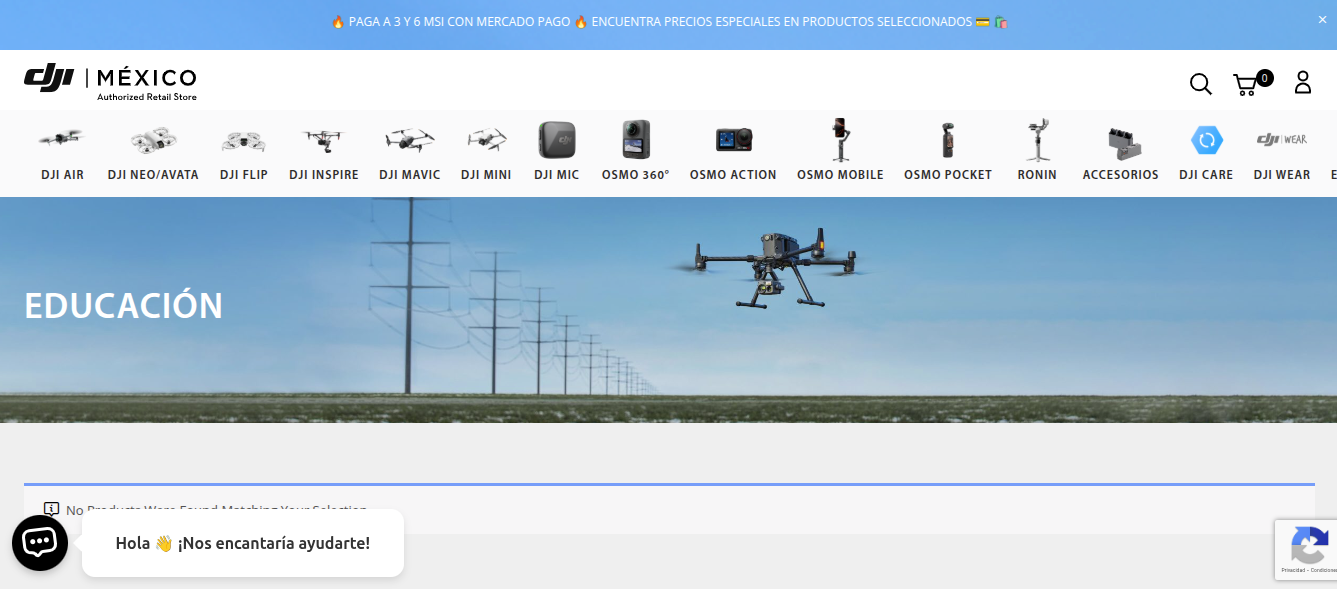This screenshot has height=589, width=1337.
Task: Open the DJI Neo/Avata category
Action: (153, 174)
